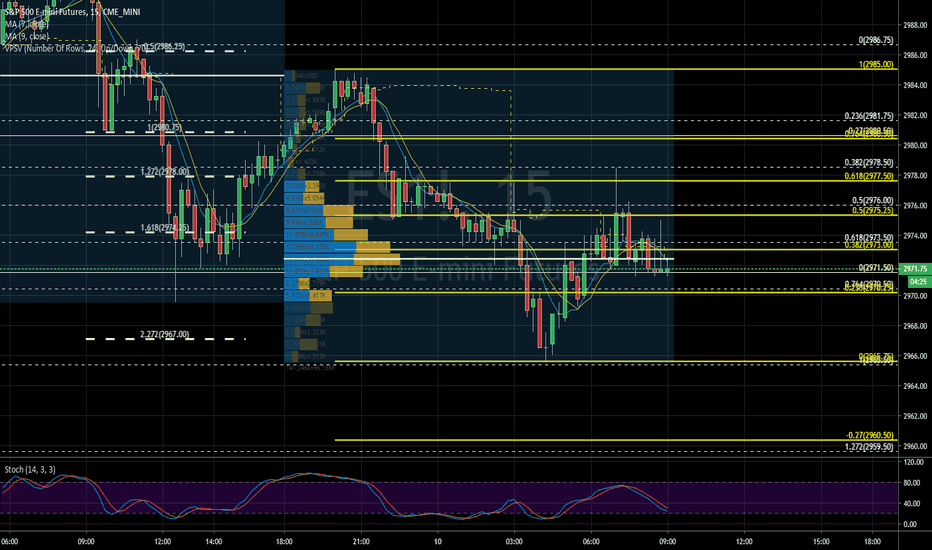Click the 21:00 time axis label
Image resolution: width=932 pixels, height=550 pixels.
click(361, 542)
